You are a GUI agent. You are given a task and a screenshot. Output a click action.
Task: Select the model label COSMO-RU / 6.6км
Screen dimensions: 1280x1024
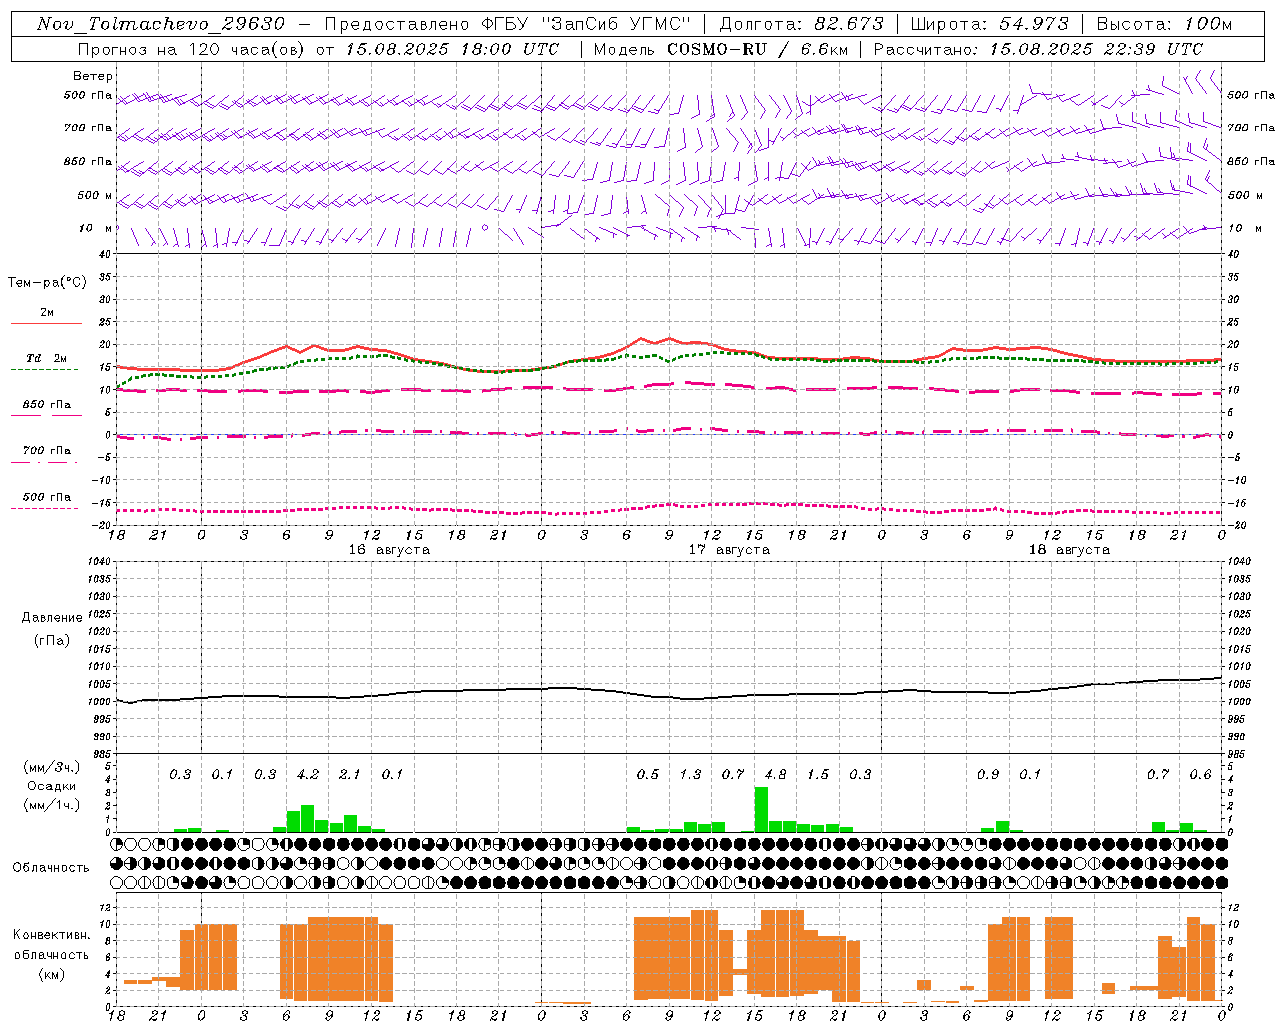click(x=756, y=49)
